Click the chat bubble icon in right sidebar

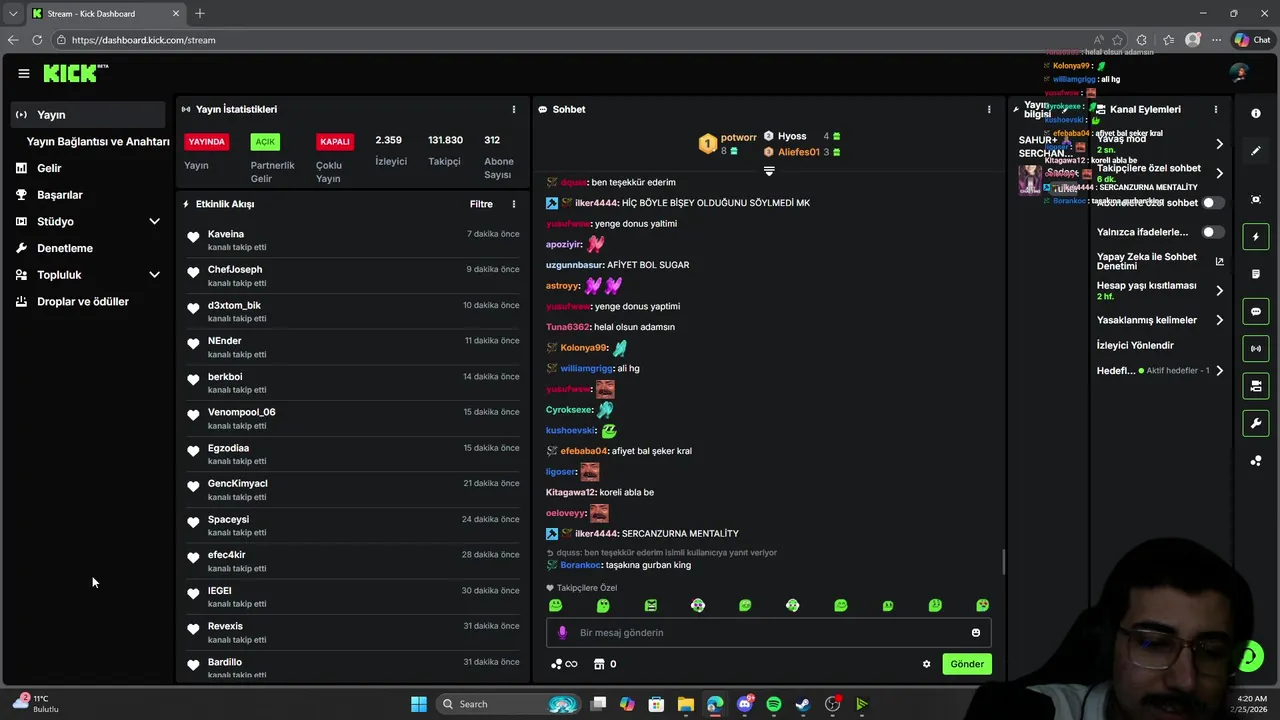[1256, 312]
